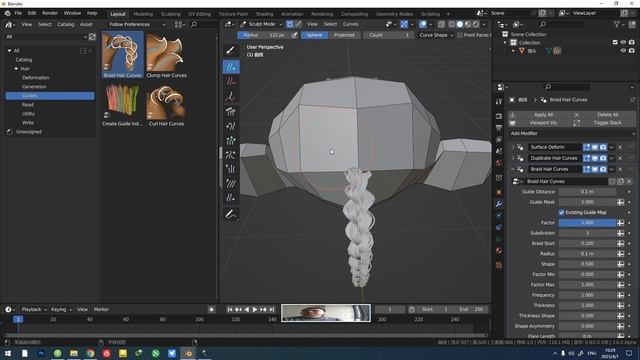Switch to the Shading workspace tab
The width and height of the screenshot is (640, 360).
coord(264,14)
